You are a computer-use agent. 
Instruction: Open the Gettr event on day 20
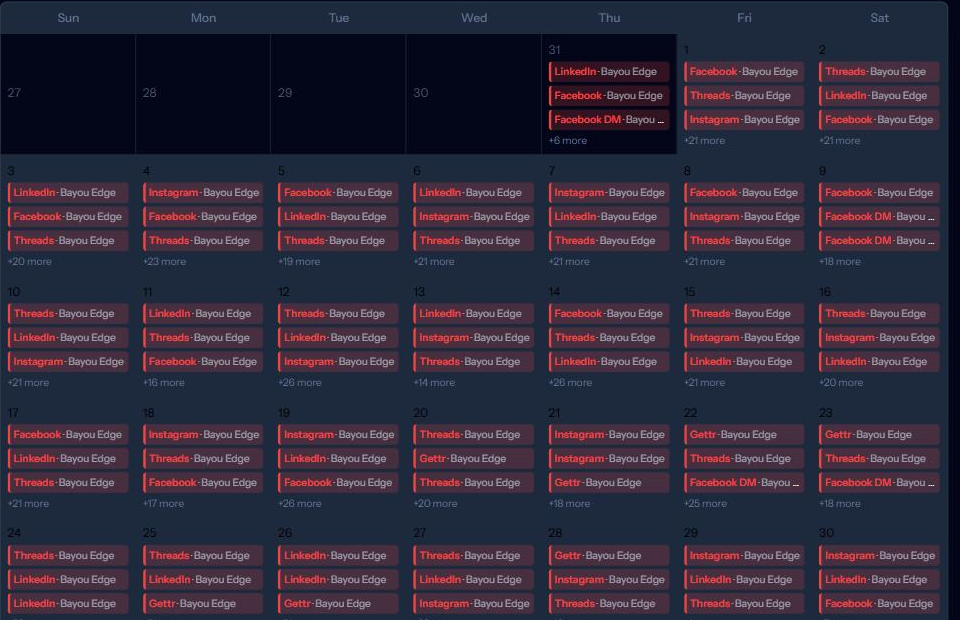point(474,458)
